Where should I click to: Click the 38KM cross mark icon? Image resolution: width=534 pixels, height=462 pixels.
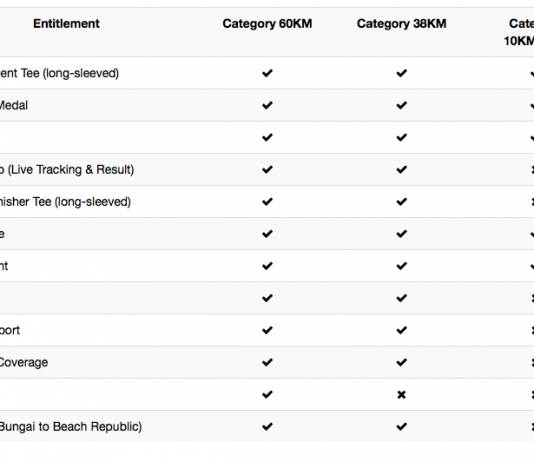pyautogui.click(x=402, y=395)
